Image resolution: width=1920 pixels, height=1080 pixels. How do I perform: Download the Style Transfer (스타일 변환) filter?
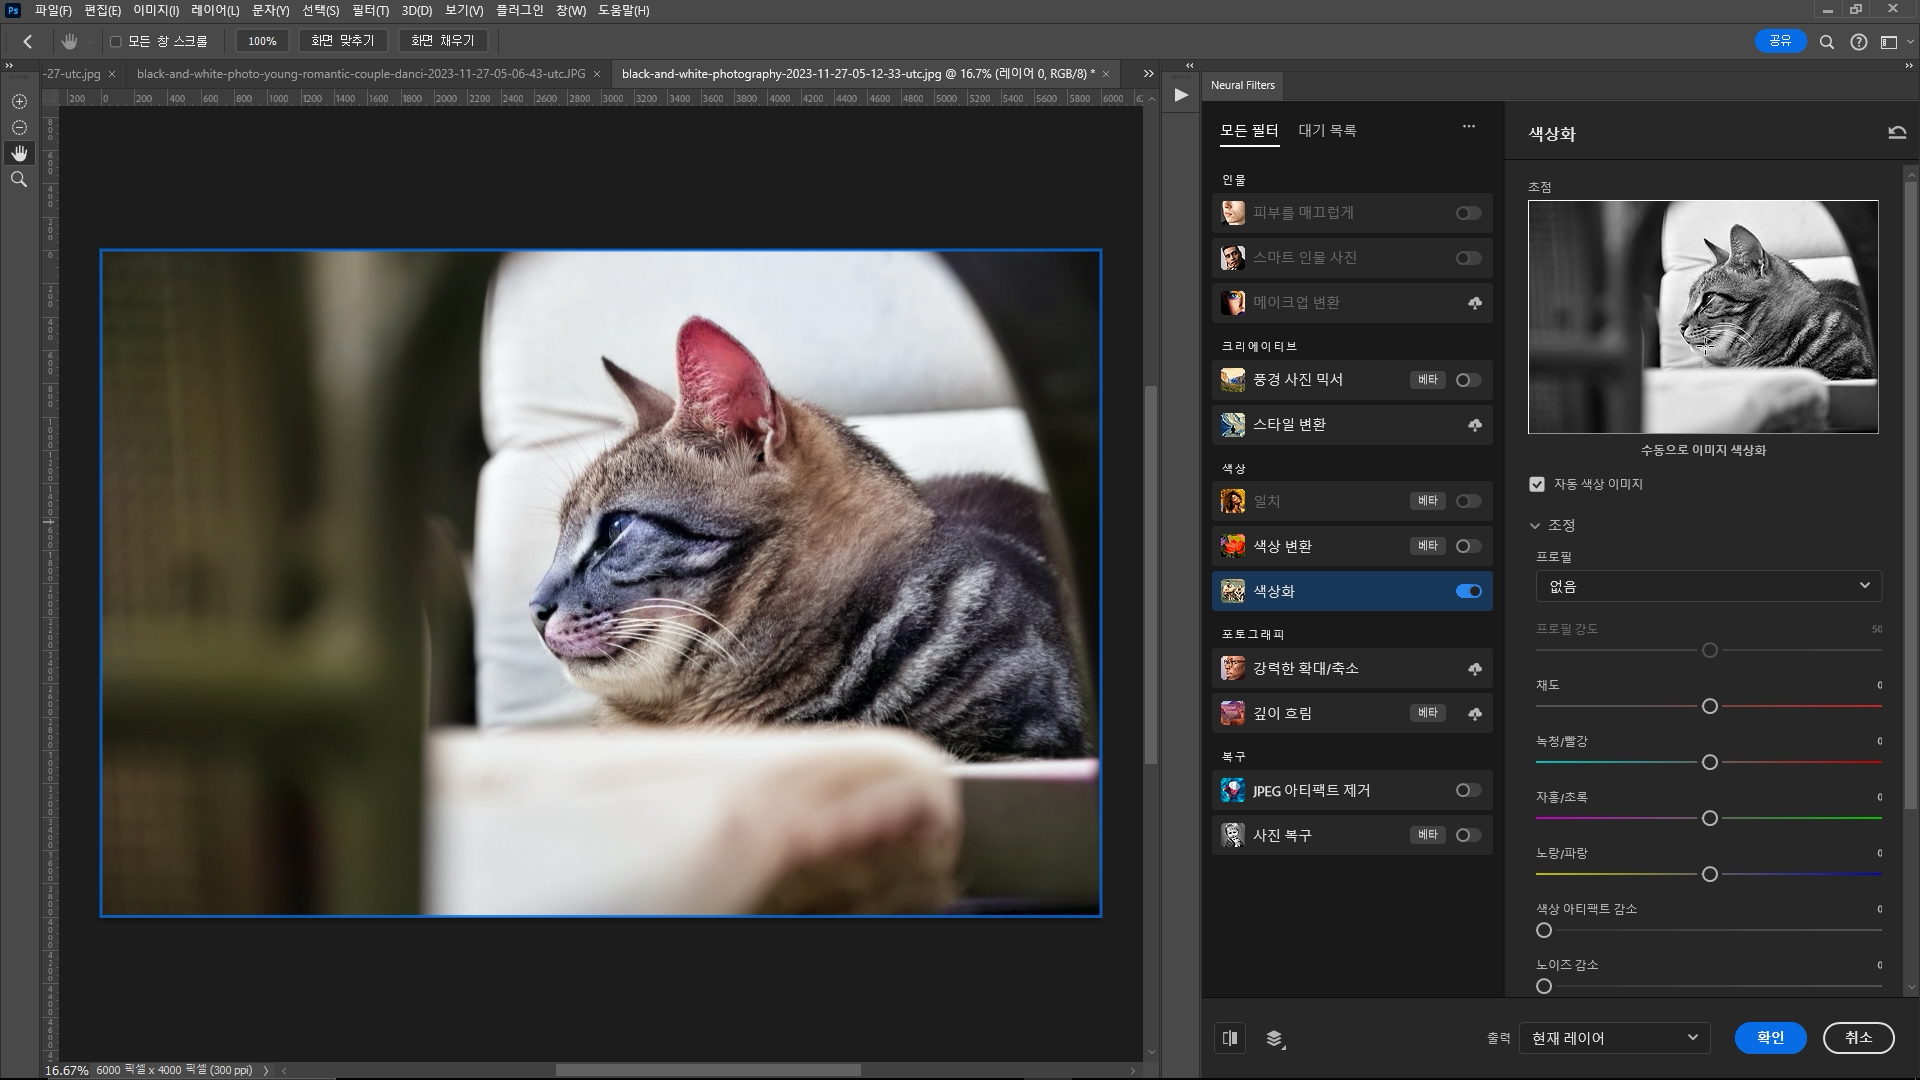[1474, 425]
